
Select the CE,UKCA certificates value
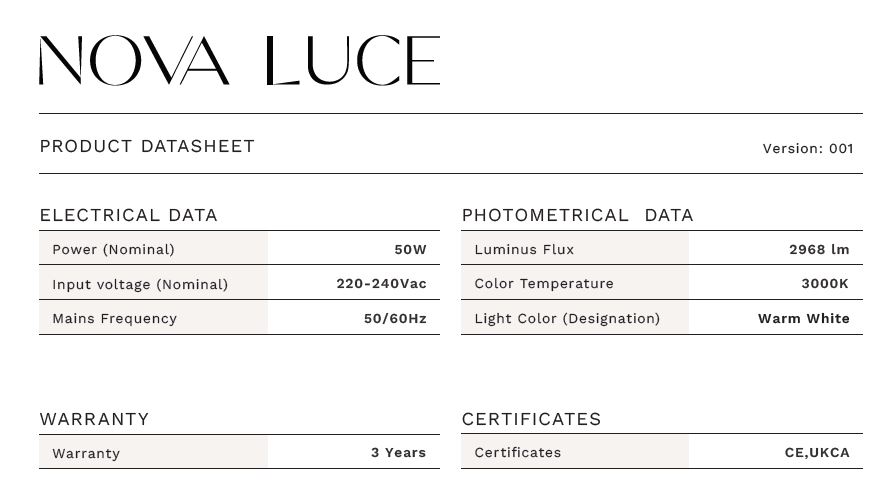[x=817, y=452]
